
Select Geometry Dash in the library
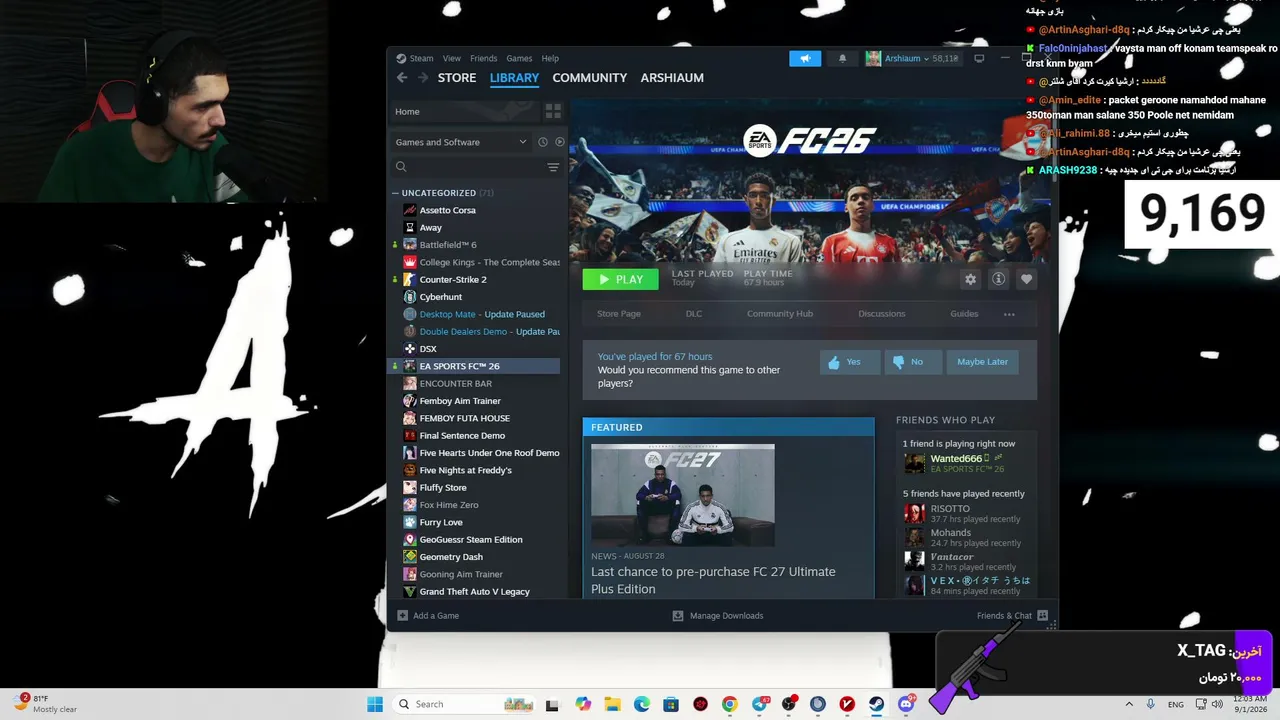[476, 557]
